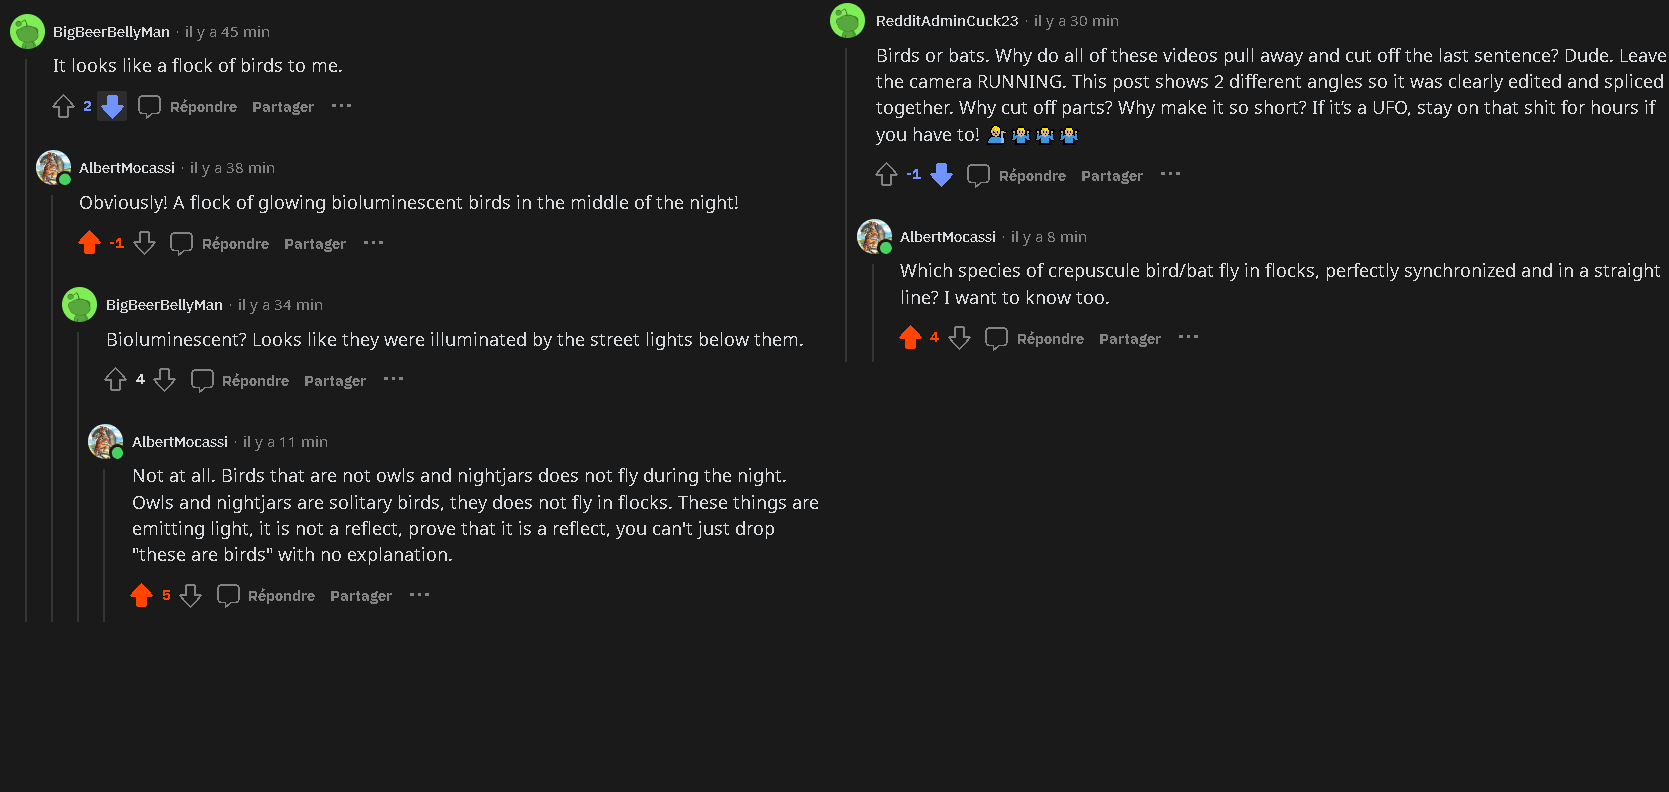
Task: Collapse thread via line under RedditAdminCuck23's avatar
Action: [x=846, y=200]
